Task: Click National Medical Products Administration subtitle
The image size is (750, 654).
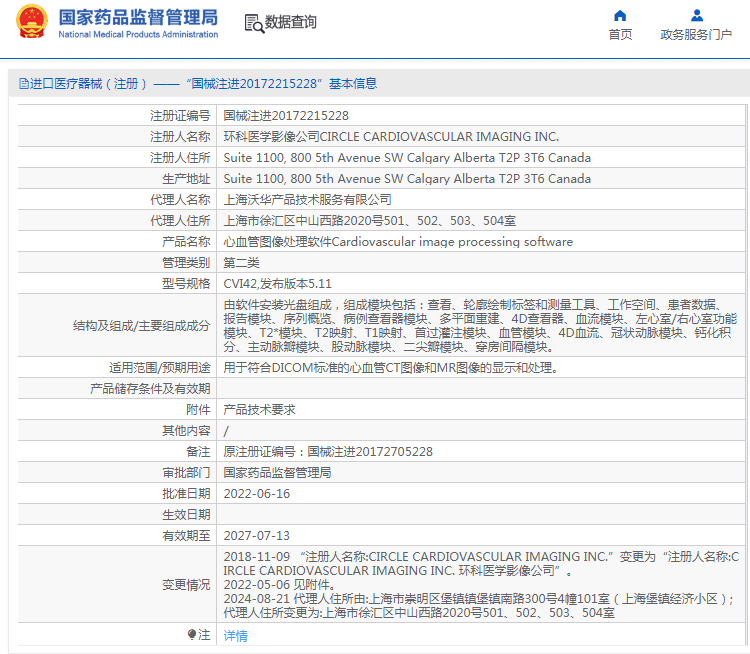Action: 138,34
